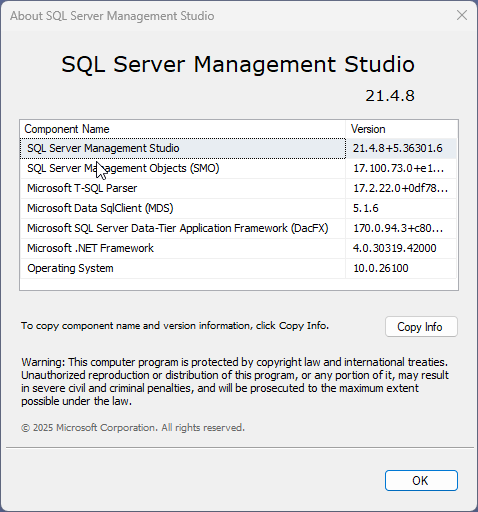This screenshot has height=512, width=478.
Task: Click the SMO version cell 17.100.73.0
Action: point(401,168)
